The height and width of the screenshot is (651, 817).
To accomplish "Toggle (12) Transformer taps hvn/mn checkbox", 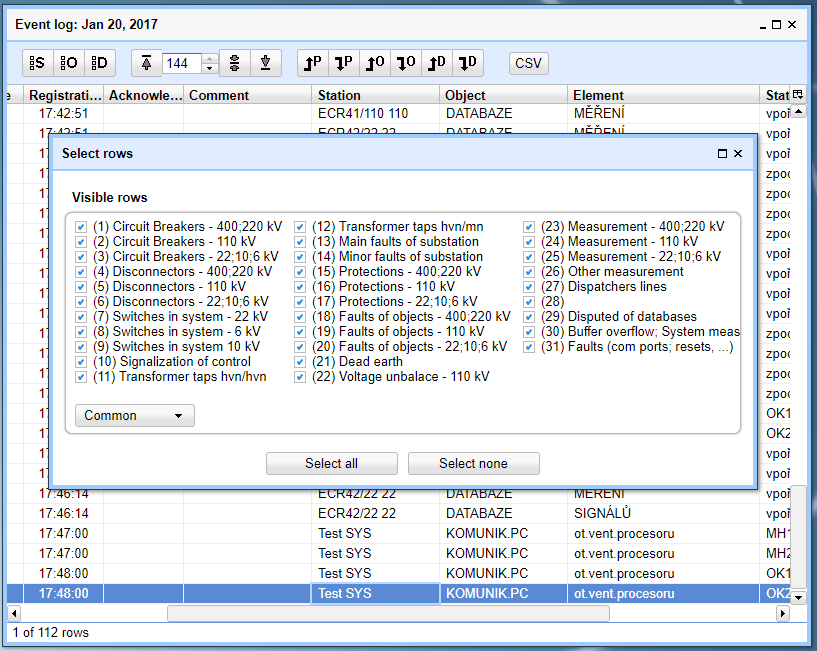I will (x=300, y=227).
